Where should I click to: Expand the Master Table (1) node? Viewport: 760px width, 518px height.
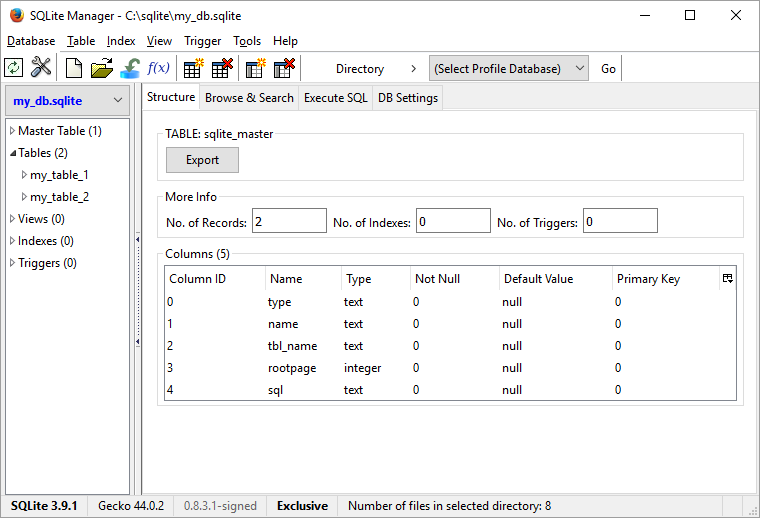click(x=13, y=131)
